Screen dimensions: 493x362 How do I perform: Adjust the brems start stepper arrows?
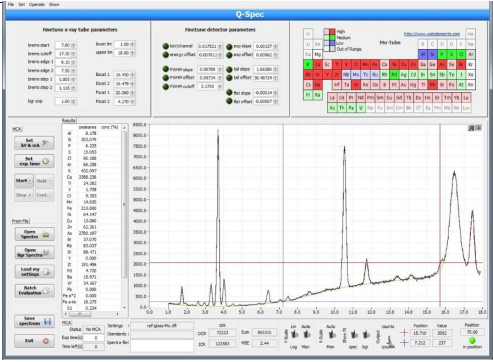pos(74,45)
